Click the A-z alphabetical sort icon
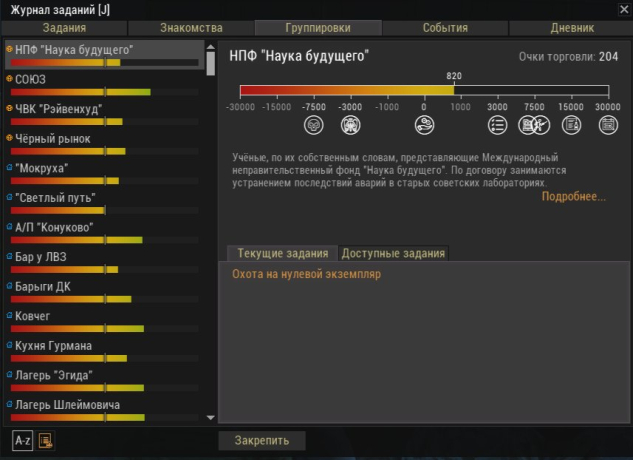 pyautogui.click(x=22, y=440)
